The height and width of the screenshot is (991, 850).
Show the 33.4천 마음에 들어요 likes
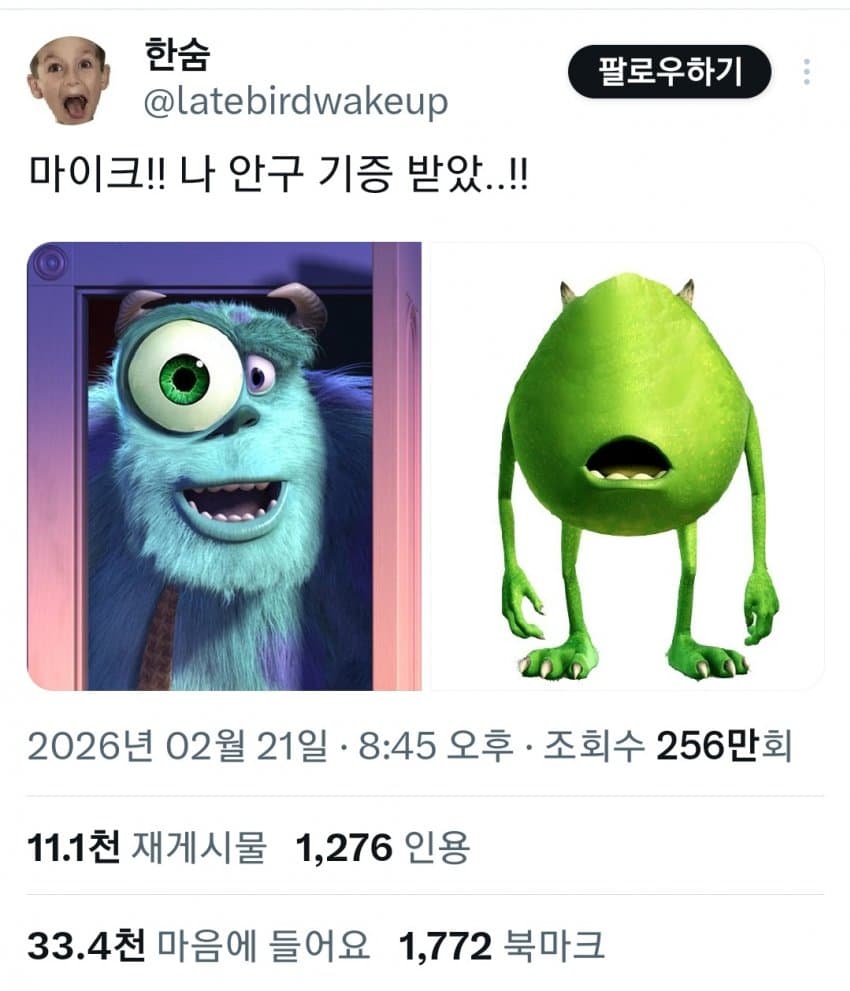click(x=198, y=945)
